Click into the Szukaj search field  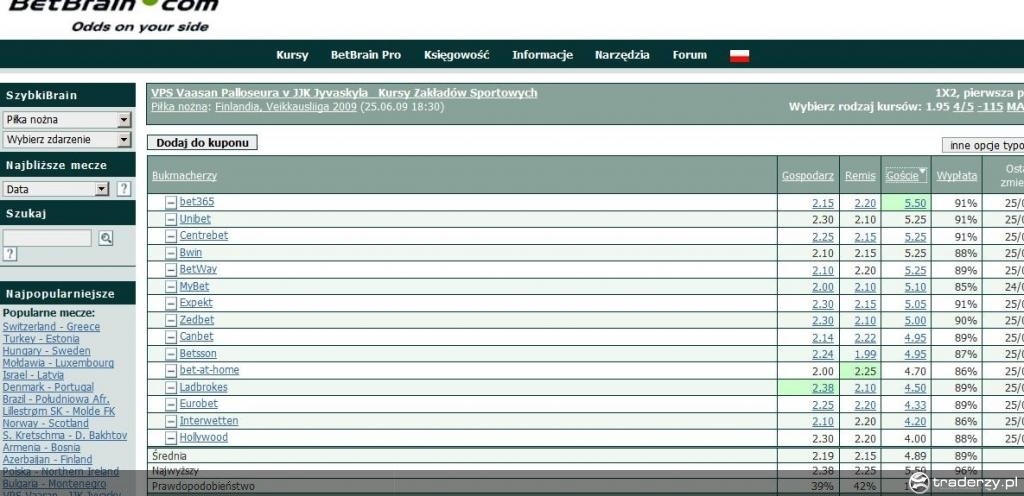47,238
